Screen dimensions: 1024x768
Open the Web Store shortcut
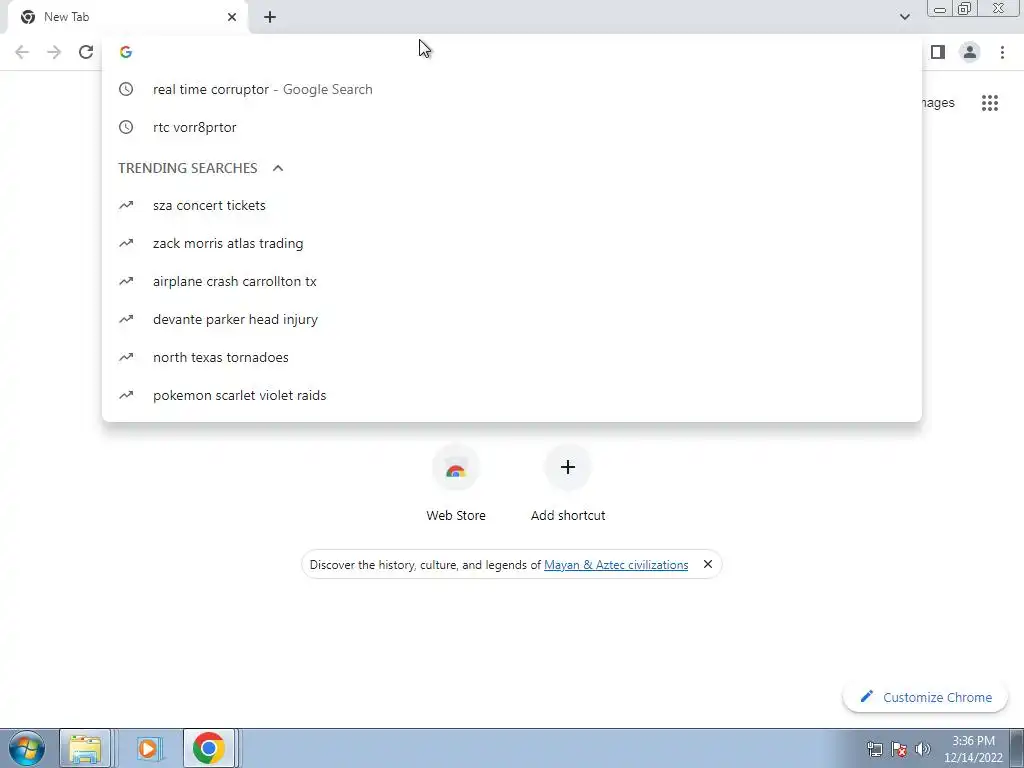(x=456, y=485)
